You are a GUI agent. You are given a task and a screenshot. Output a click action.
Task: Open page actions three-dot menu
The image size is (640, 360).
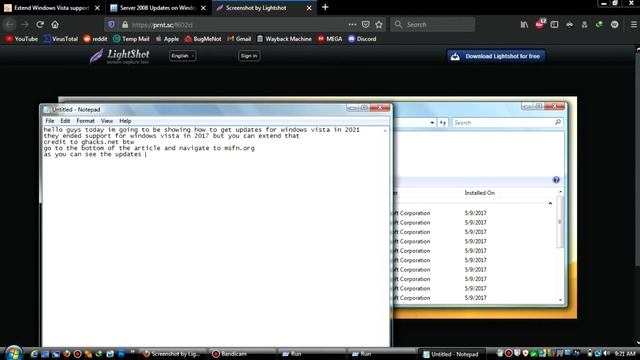point(352,24)
